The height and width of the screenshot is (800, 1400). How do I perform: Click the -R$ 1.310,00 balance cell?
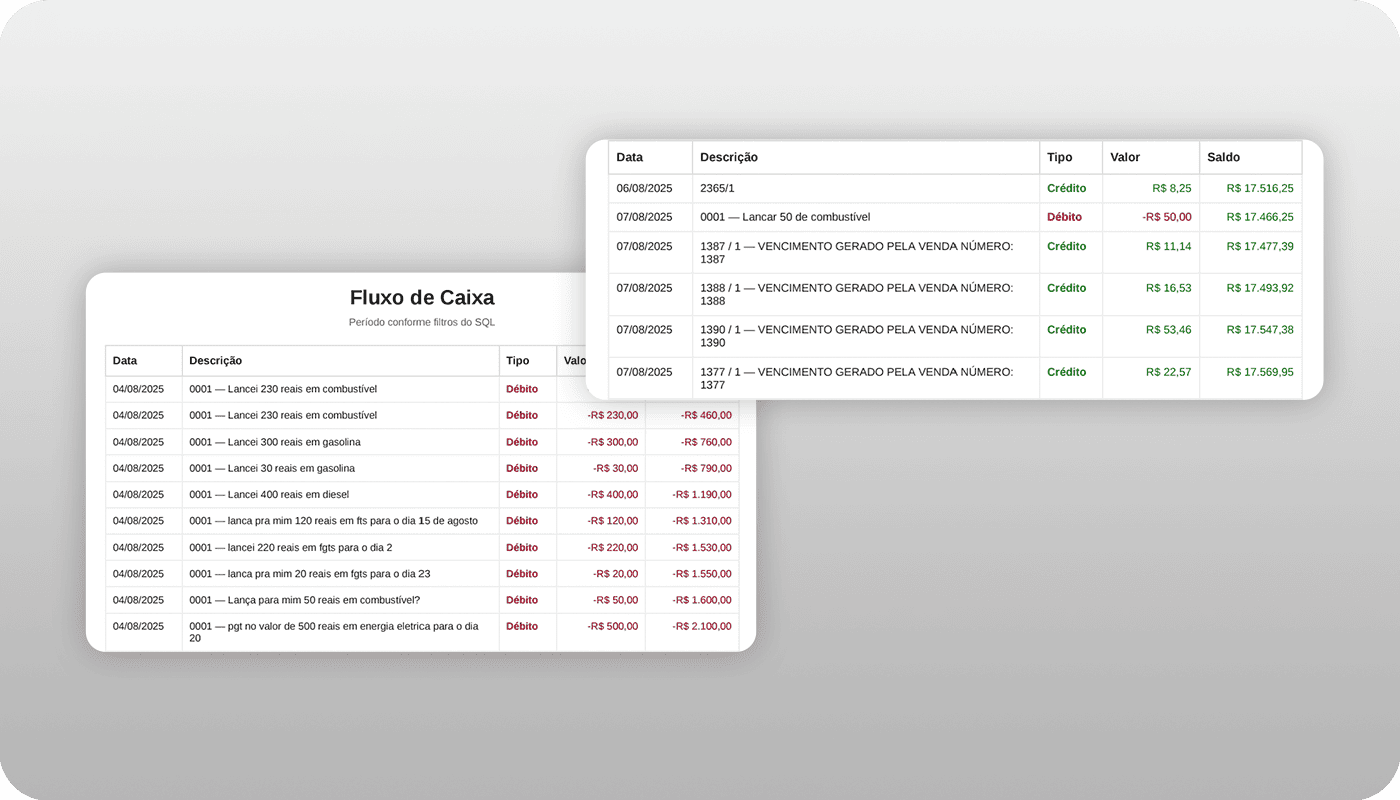pyautogui.click(x=702, y=521)
